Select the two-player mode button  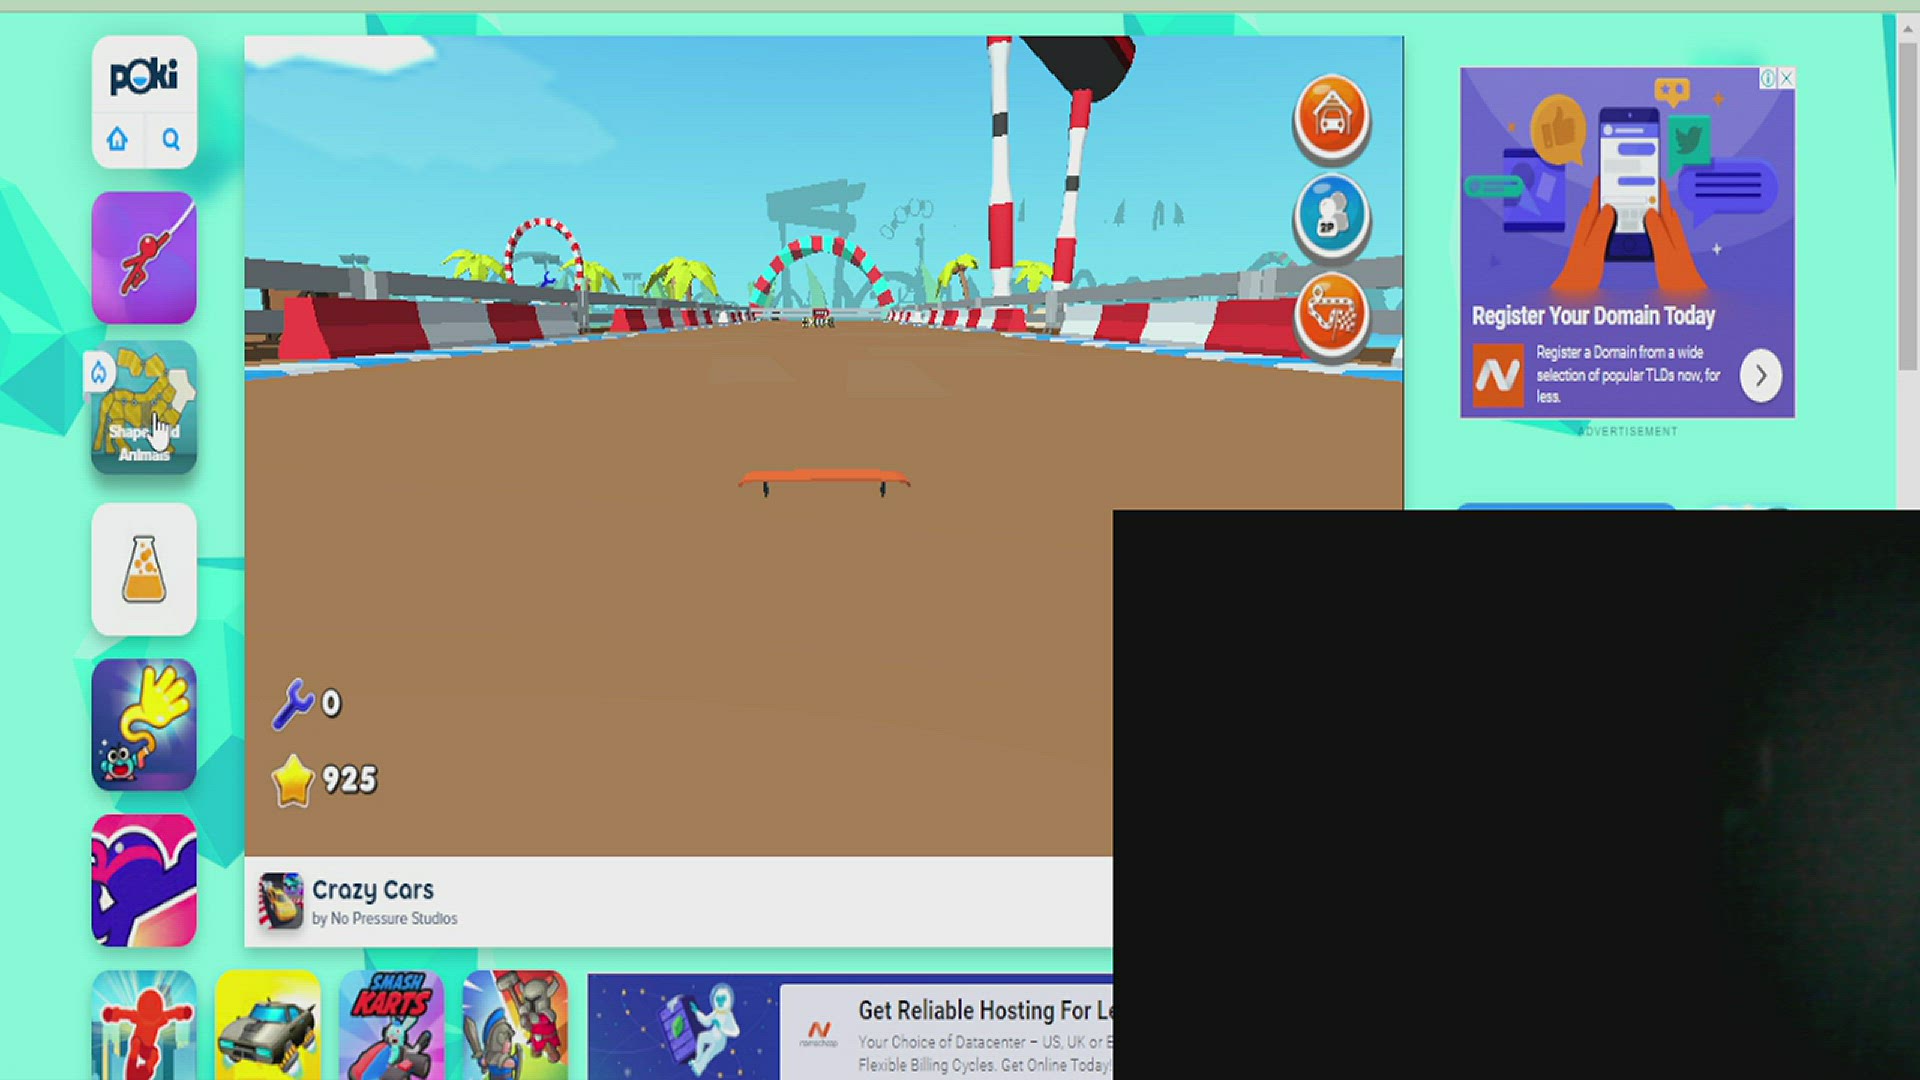(x=1331, y=216)
